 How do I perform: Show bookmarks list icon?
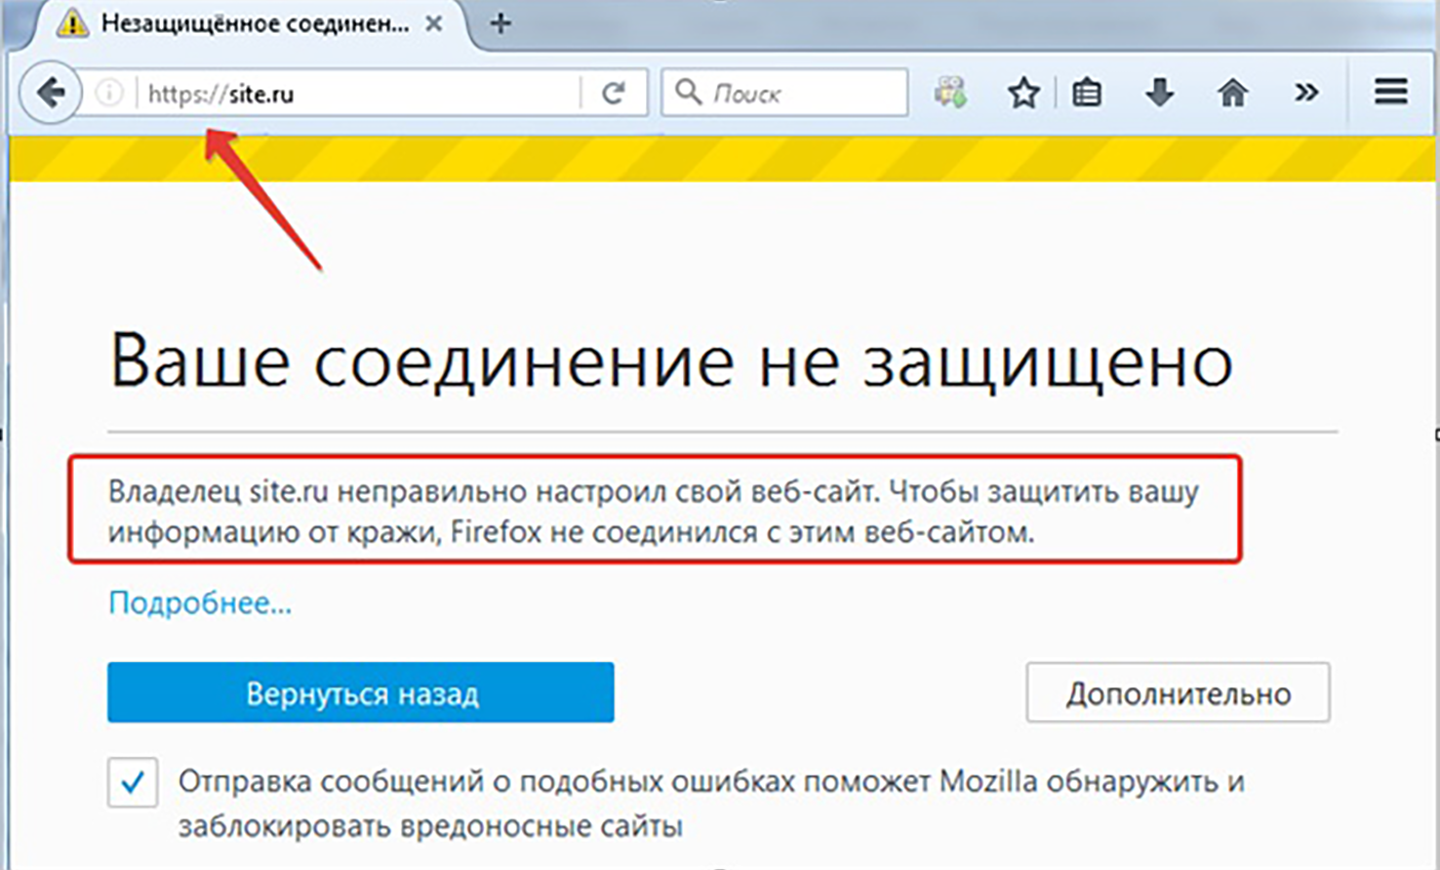1087,93
